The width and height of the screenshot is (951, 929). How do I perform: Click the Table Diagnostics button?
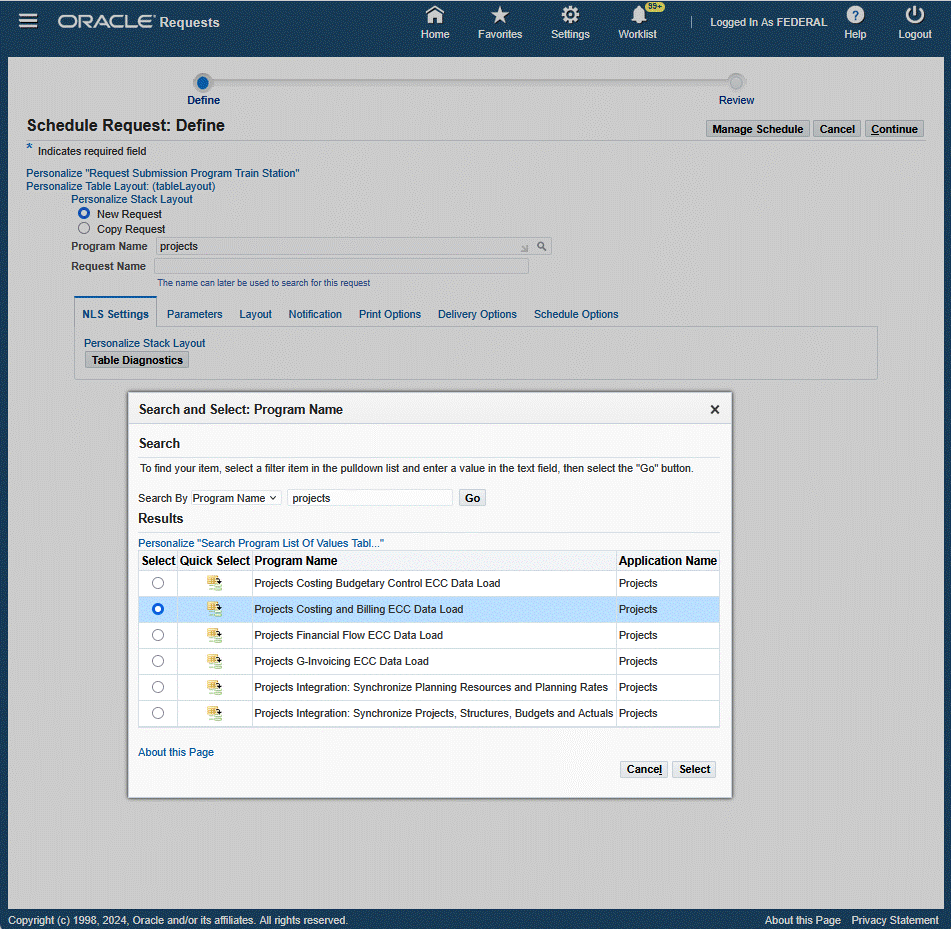point(137,360)
